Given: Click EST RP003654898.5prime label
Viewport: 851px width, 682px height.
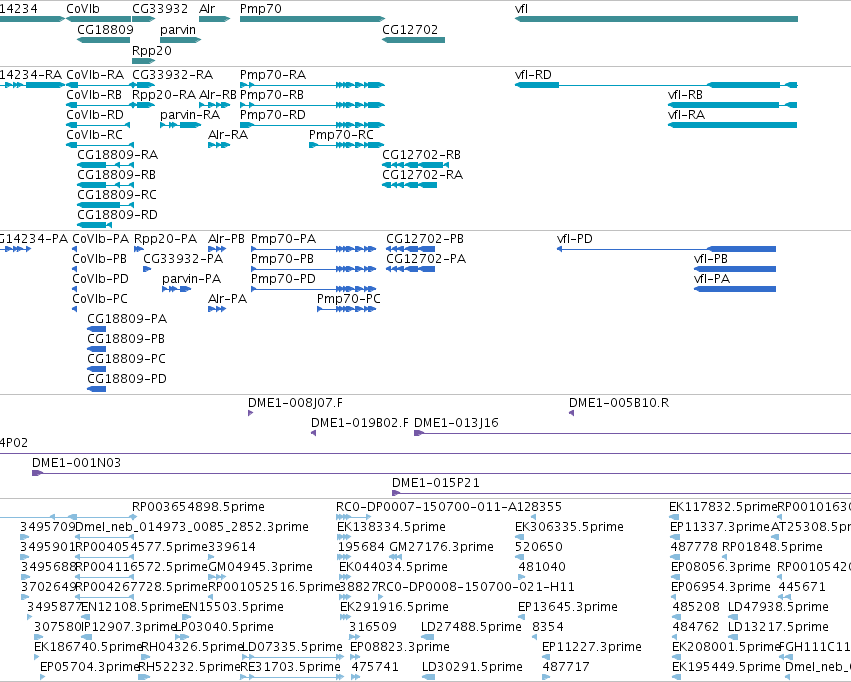Looking at the screenshot, I should tap(198, 507).
